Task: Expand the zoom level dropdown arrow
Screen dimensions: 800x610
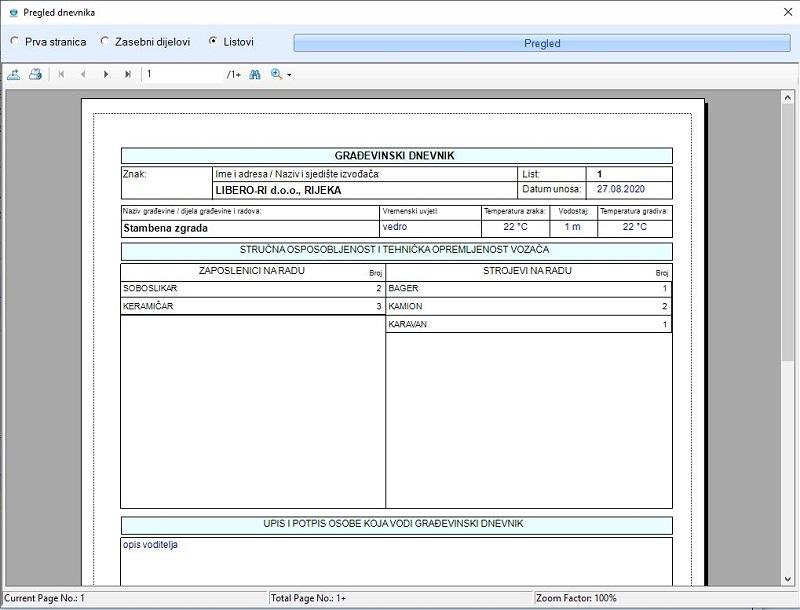Action: point(289,75)
